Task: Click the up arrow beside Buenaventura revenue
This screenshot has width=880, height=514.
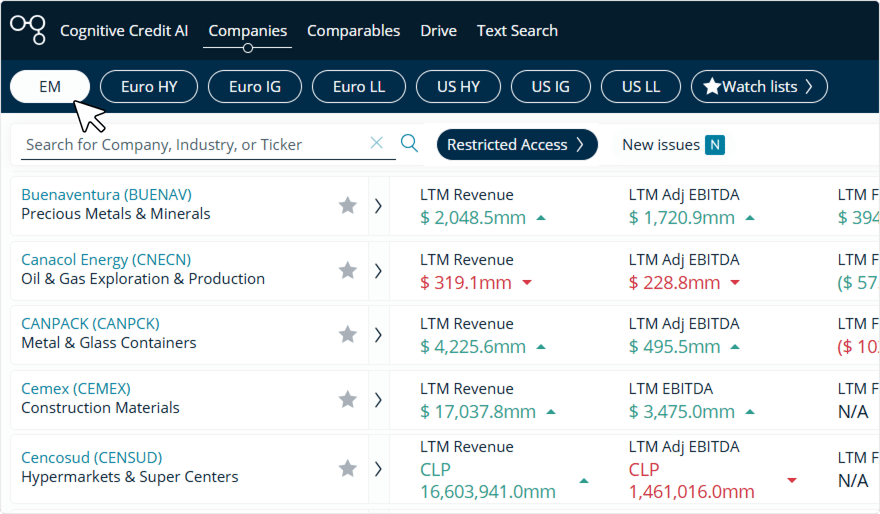Action: click(541, 218)
